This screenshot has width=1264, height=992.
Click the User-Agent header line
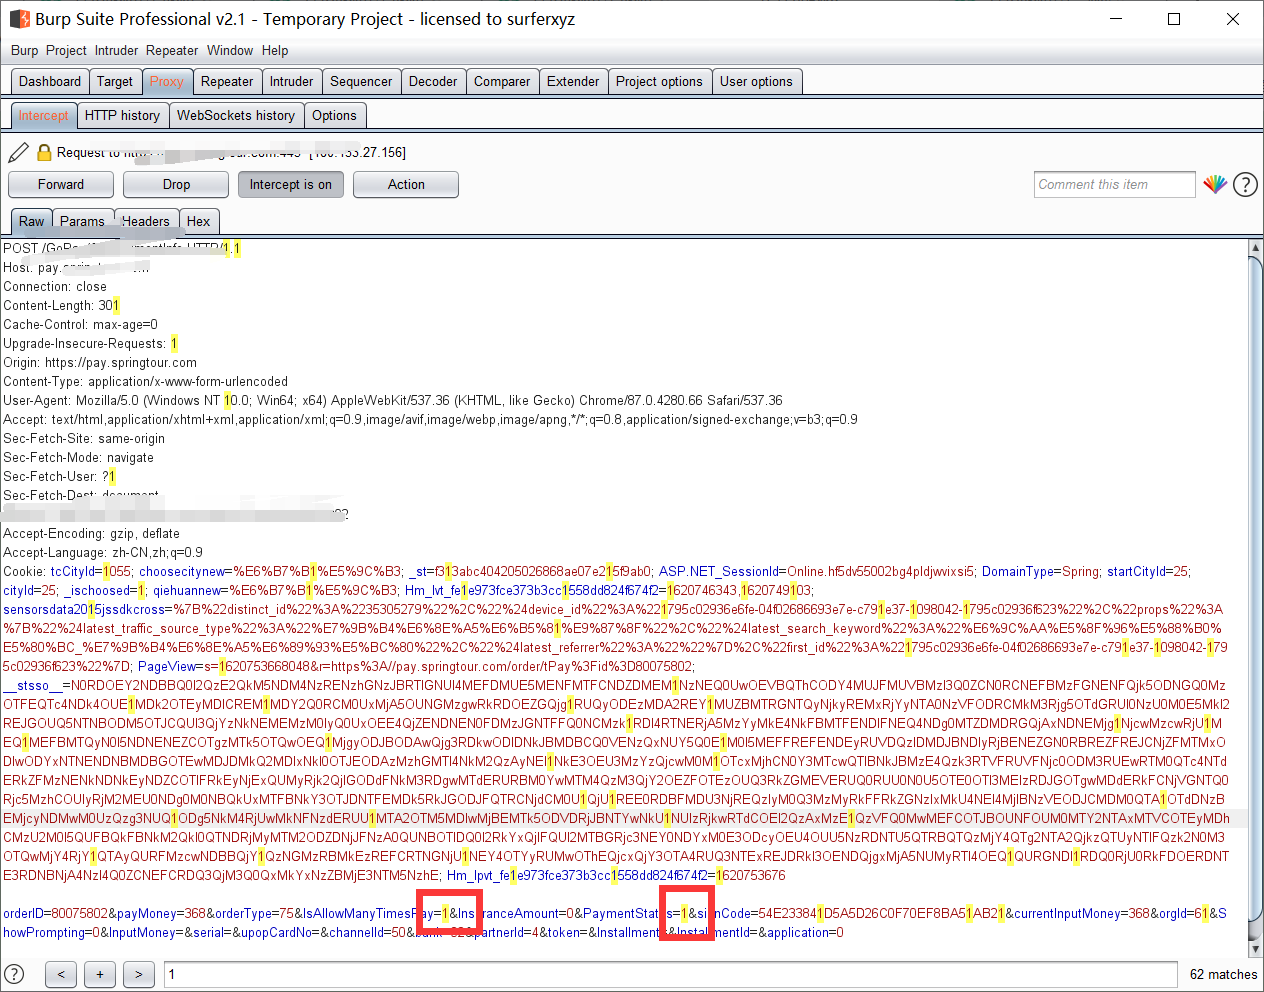[393, 400]
